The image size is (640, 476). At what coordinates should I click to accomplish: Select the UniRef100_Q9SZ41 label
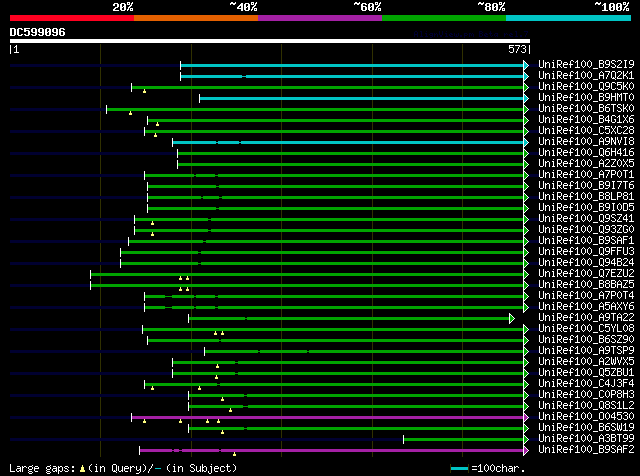pyautogui.click(x=586, y=218)
